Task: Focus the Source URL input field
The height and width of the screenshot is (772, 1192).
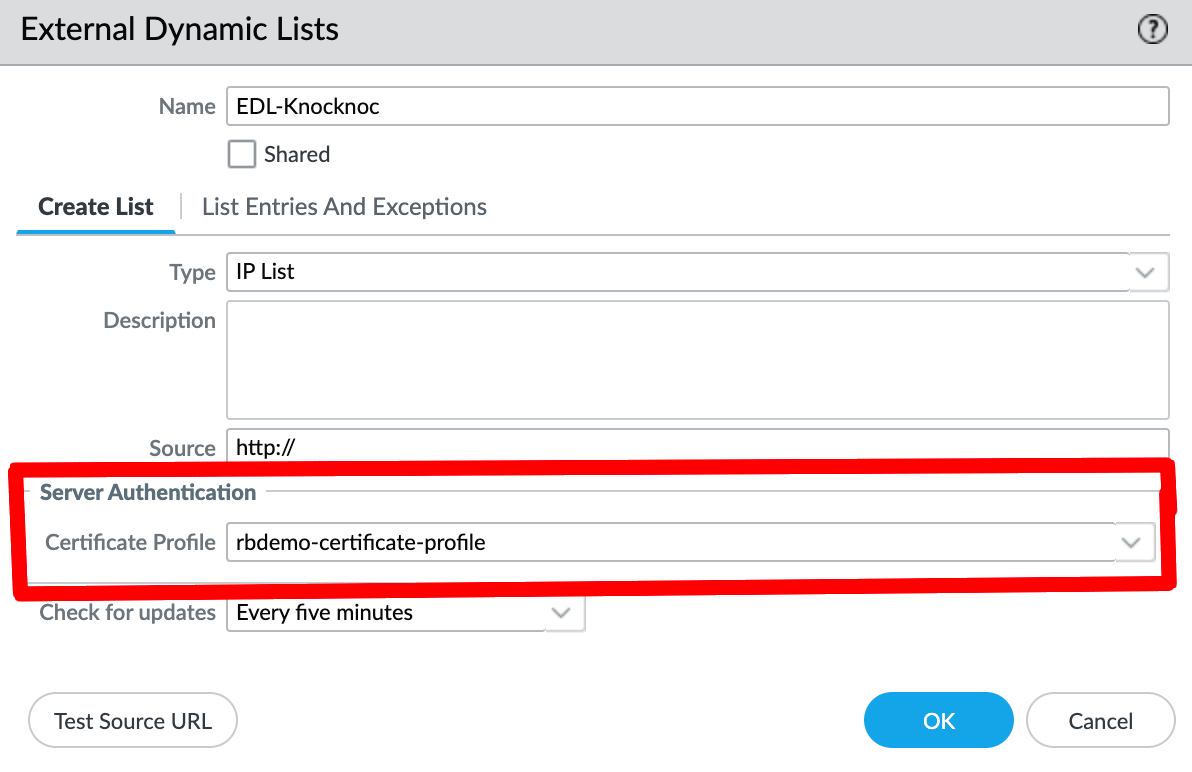Action: (x=697, y=446)
